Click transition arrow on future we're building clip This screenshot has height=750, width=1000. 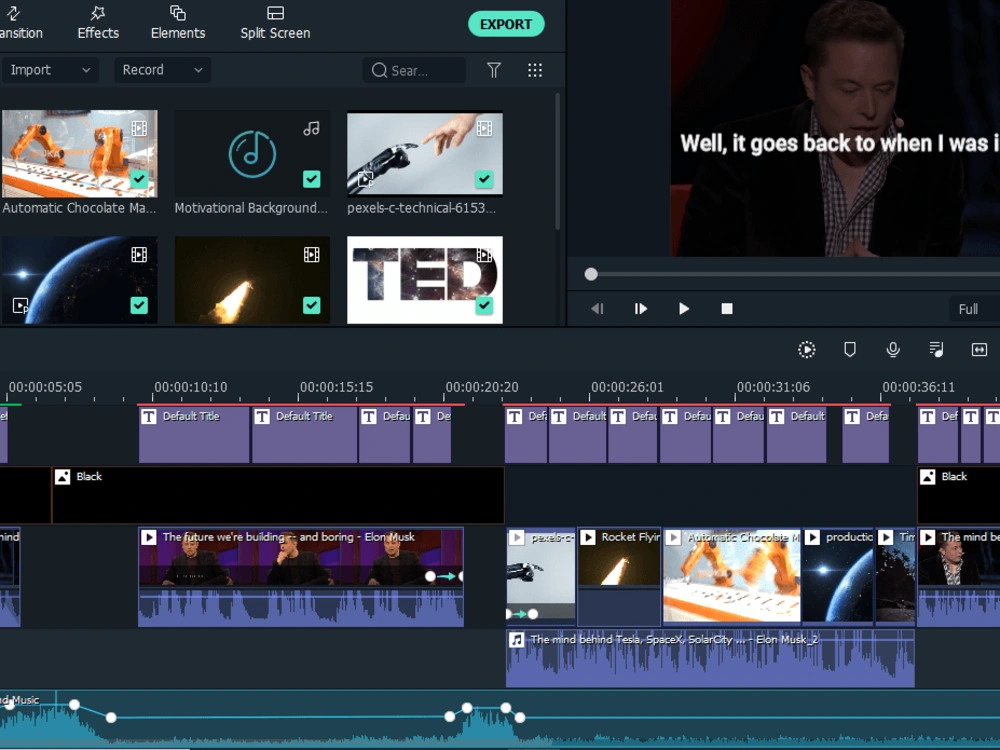coord(445,576)
